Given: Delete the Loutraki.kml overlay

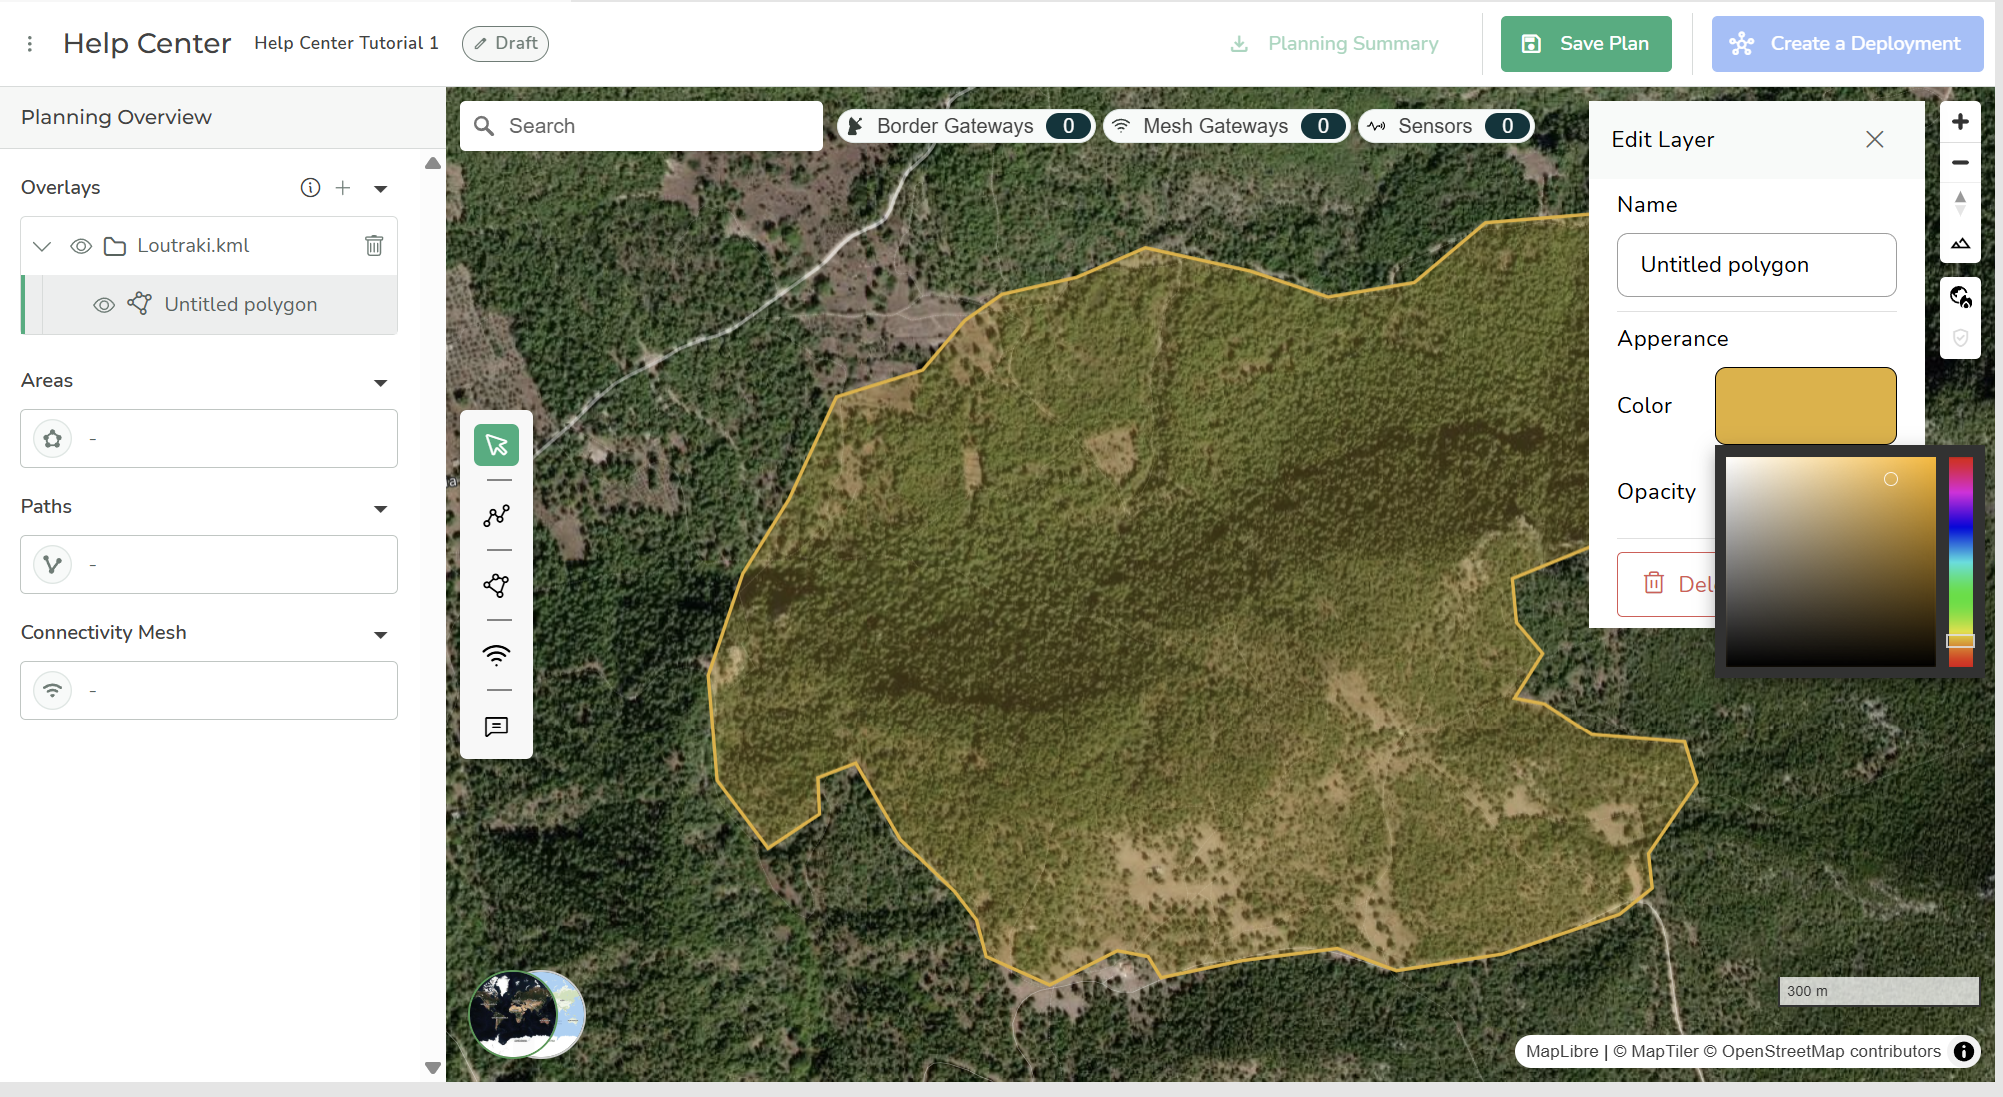Looking at the screenshot, I should [x=374, y=246].
